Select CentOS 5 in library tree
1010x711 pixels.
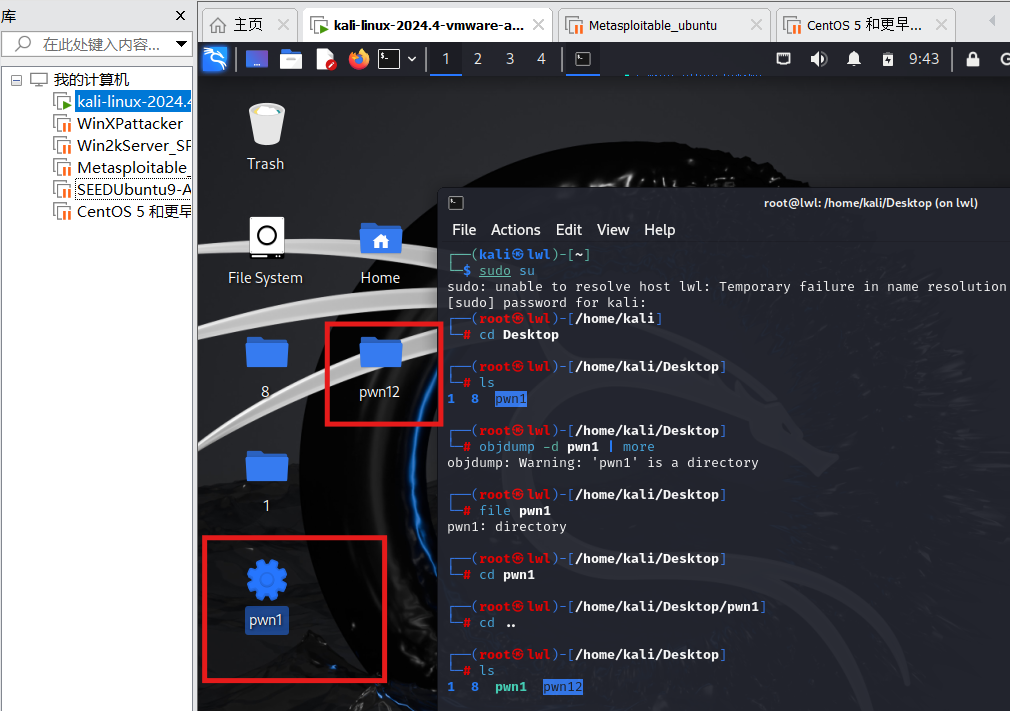pyautogui.click(x=133, y=211)
